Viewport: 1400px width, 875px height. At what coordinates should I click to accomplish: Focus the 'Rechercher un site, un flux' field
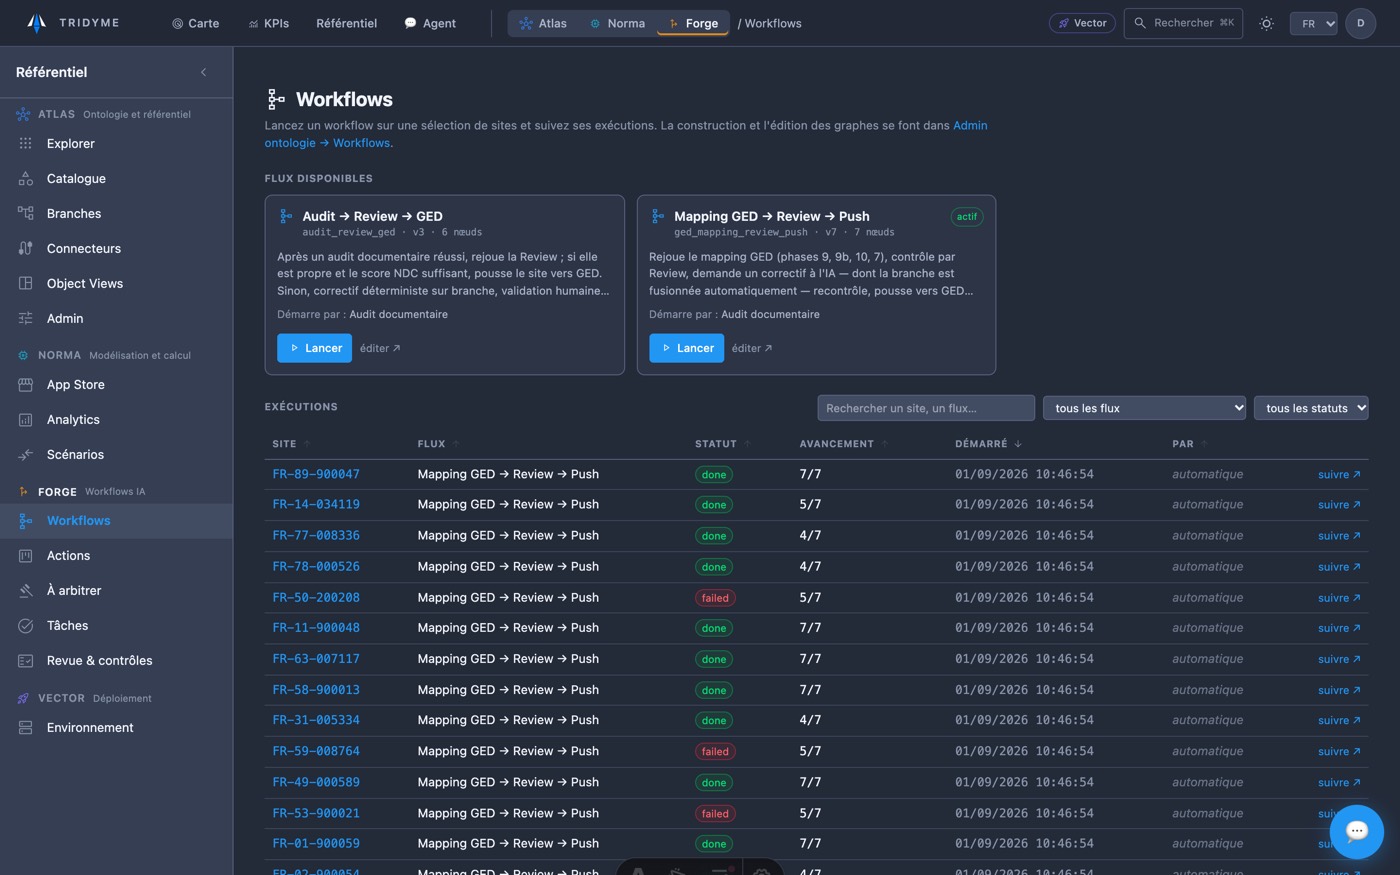coord(926,408)
